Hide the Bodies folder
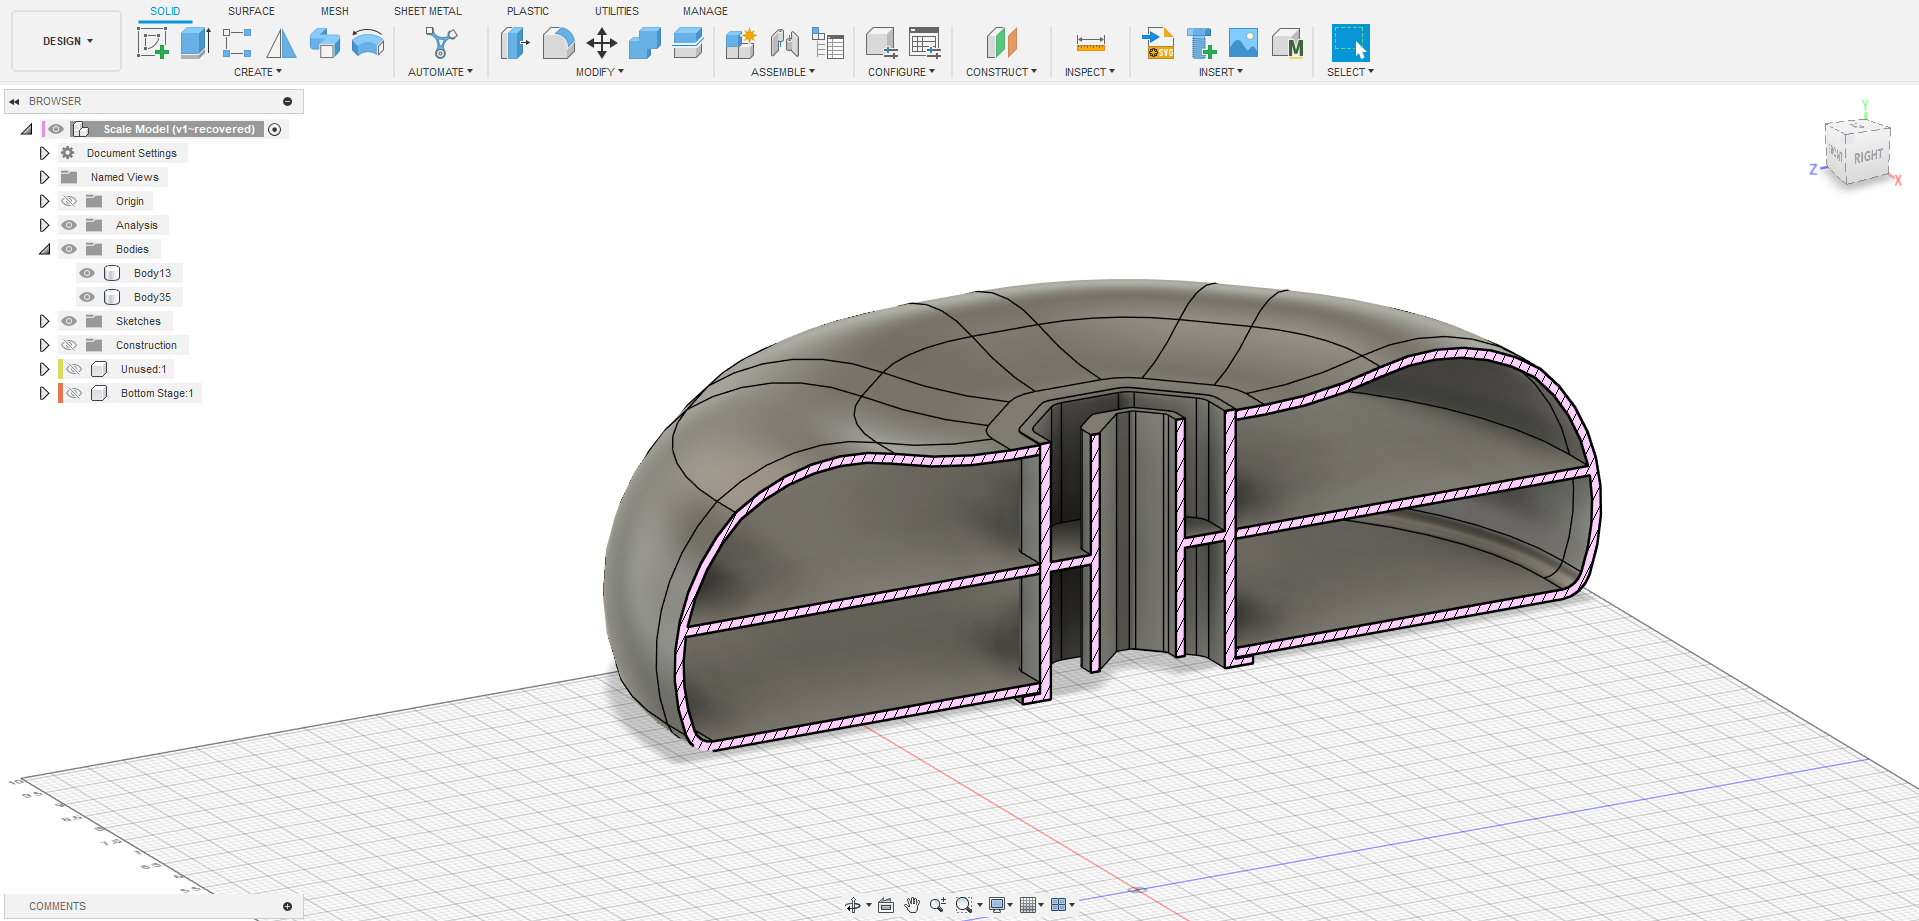This screenshot has height=921, width=1919. pos(69,249)
